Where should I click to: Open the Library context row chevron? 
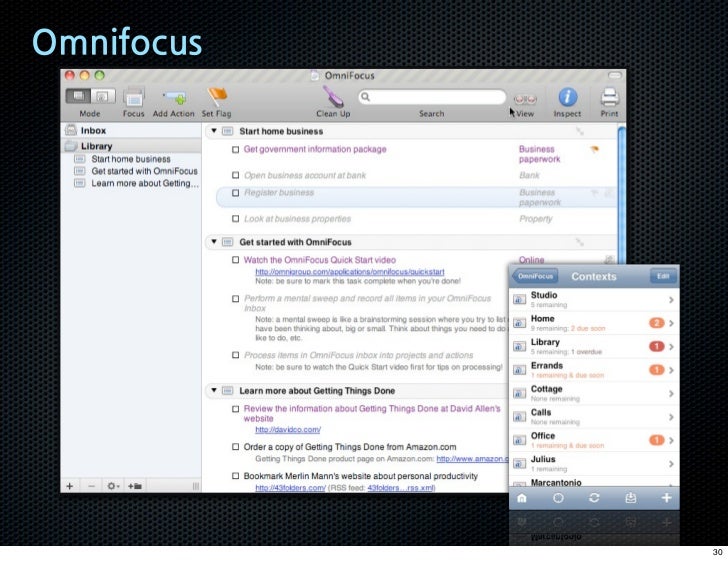671,346
